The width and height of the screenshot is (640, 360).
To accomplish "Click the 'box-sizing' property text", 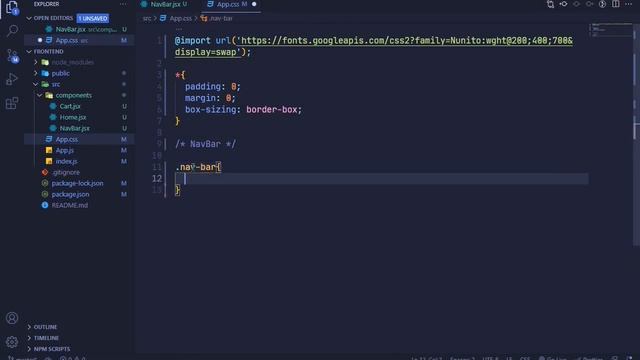I will tap(212, 109).
